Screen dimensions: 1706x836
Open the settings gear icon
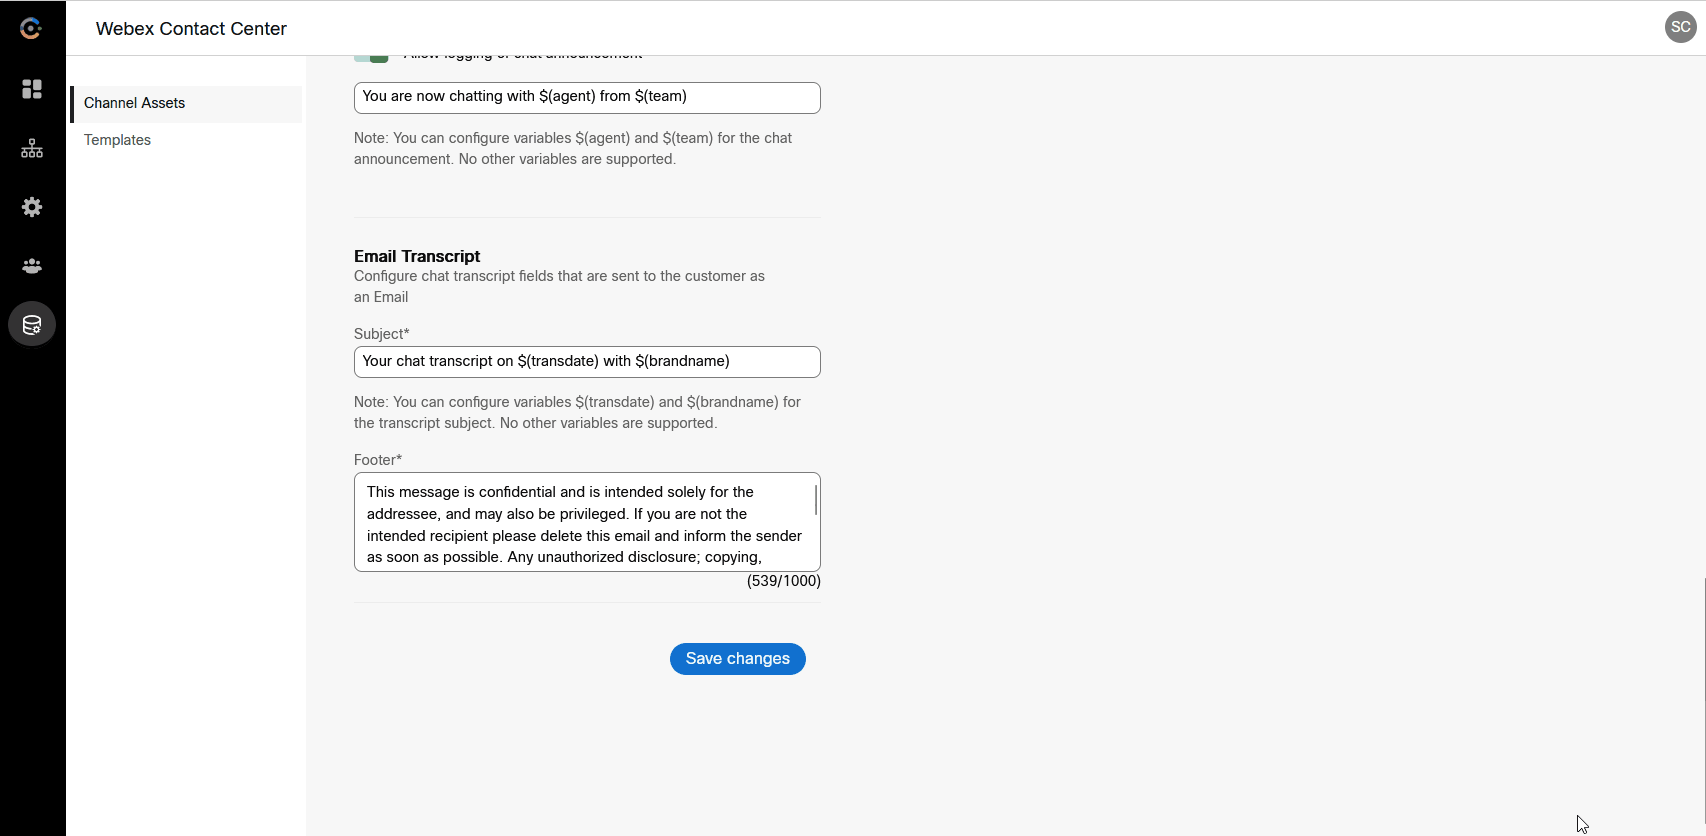point(32,207)
